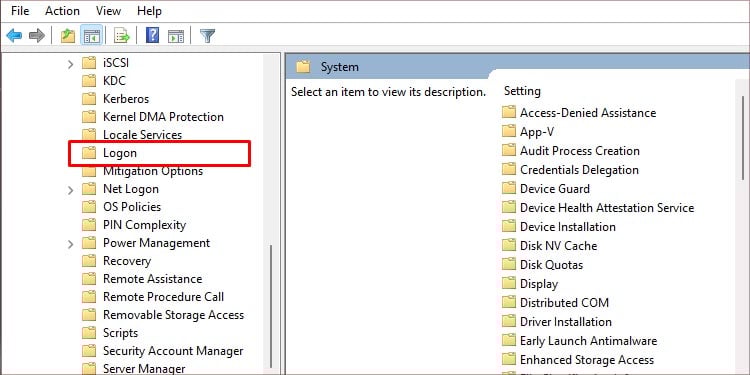The height and width of the screenshot is (375, 750).
Task: Open the File menu
Action: click(x=20, y=11)
